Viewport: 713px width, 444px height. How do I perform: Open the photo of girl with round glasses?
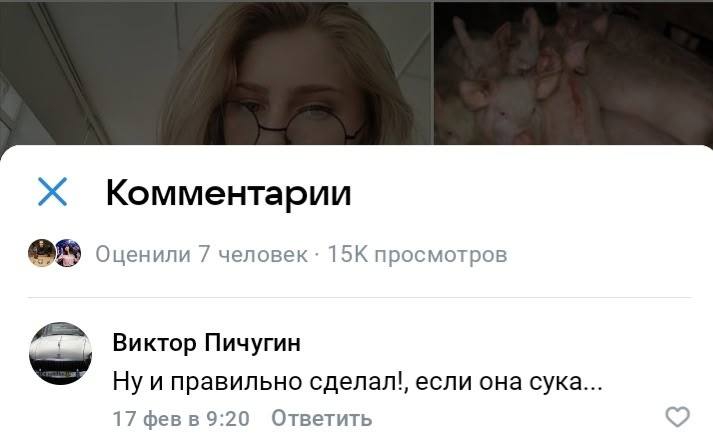click(x=216, y=73)
